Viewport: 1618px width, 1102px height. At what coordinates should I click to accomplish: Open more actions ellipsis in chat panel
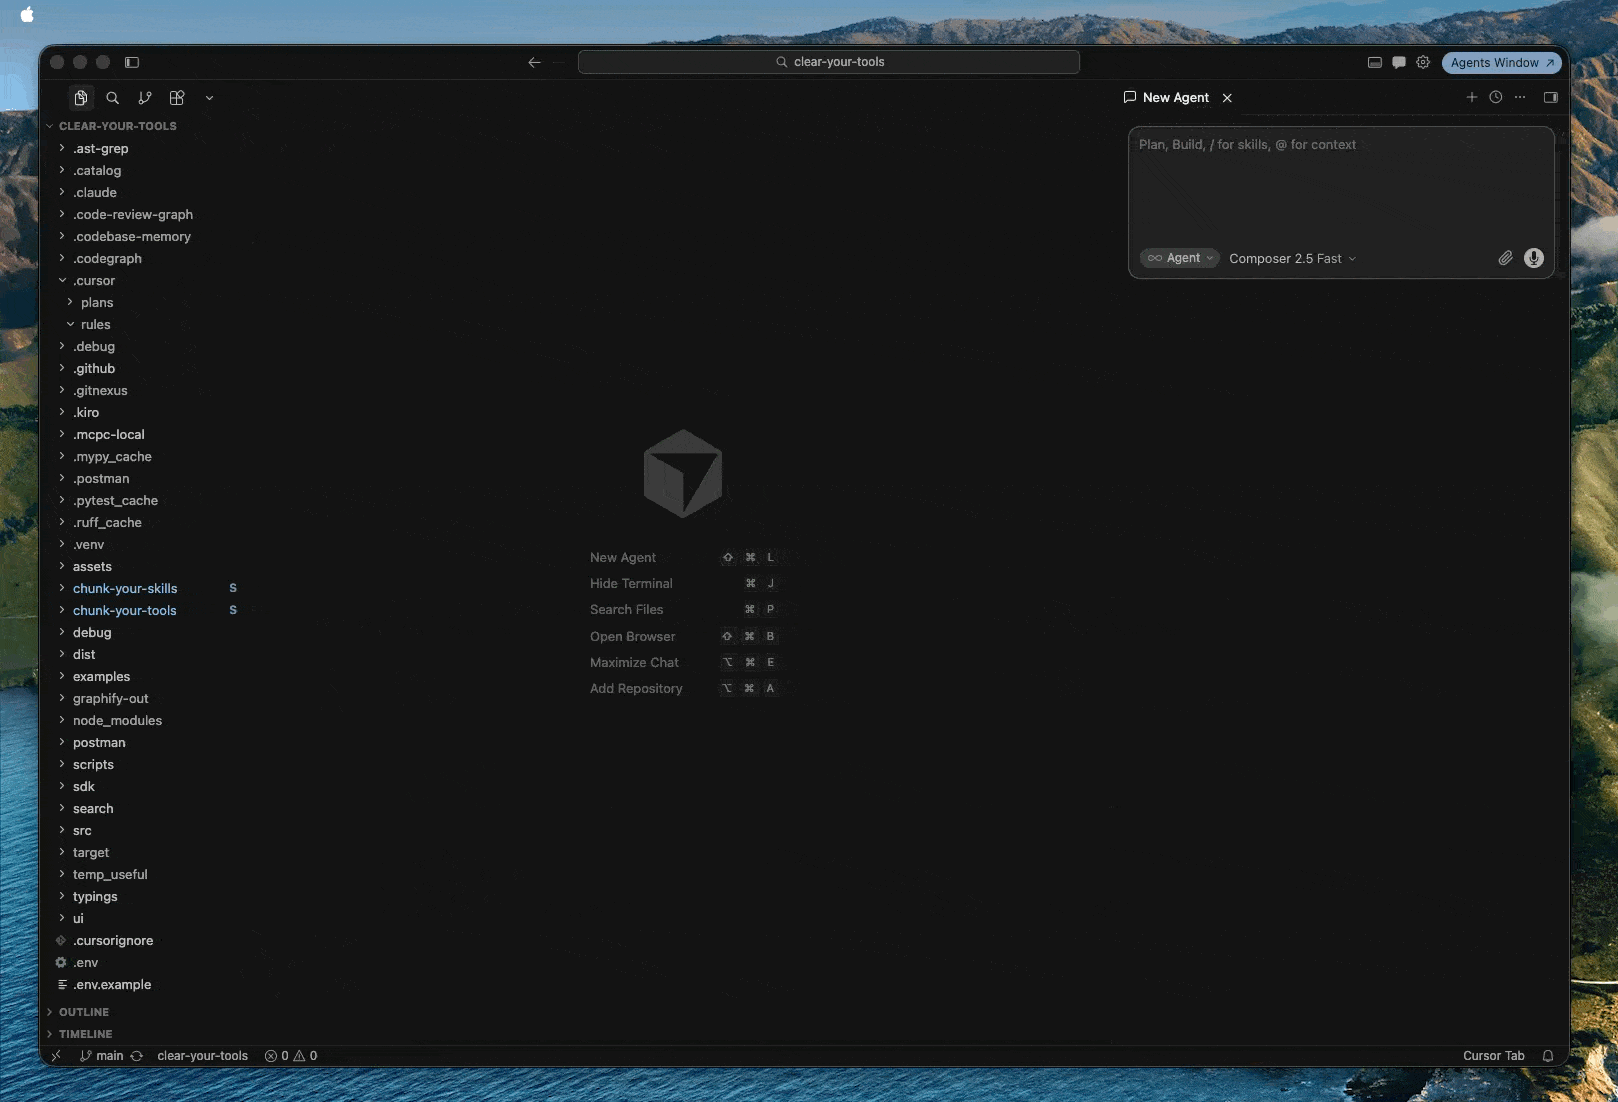(x=1520, y=97)
